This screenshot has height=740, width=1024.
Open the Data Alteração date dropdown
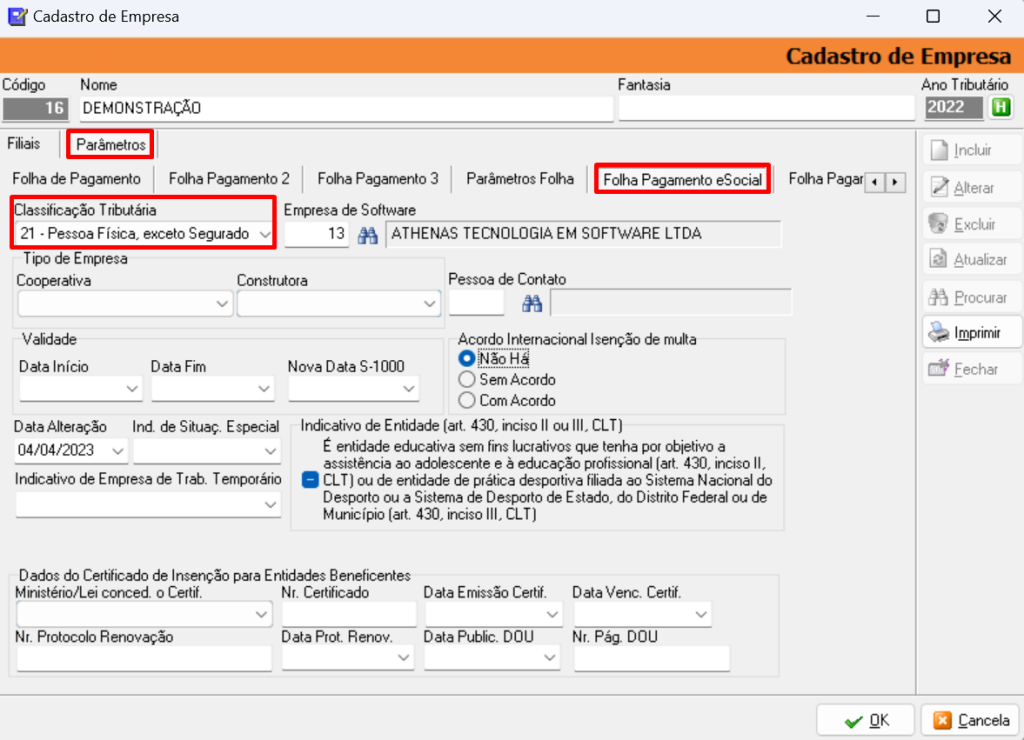(x=118, y=451)
